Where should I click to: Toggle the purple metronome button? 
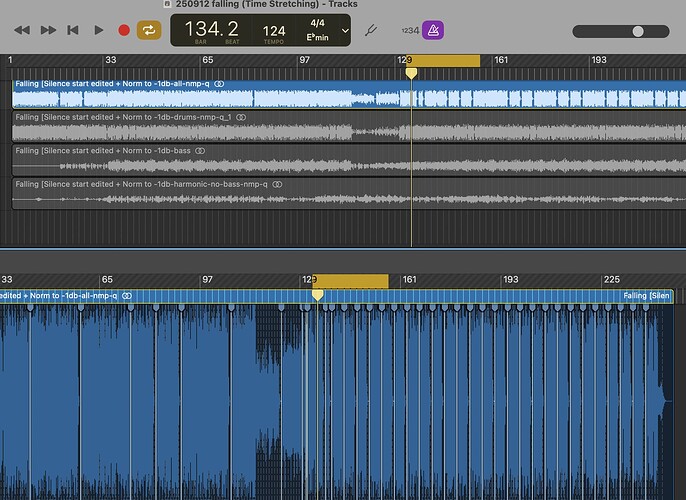(x=433, y=31)
